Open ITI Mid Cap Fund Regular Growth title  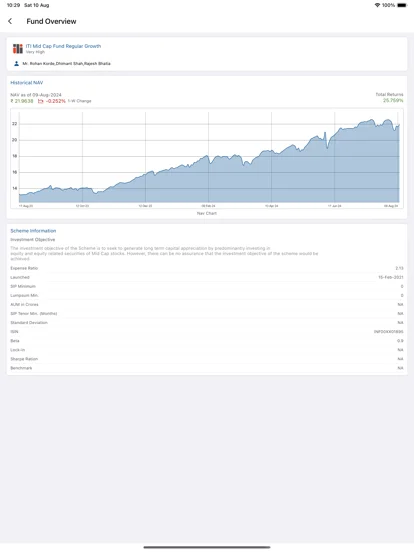click(63, 46)
